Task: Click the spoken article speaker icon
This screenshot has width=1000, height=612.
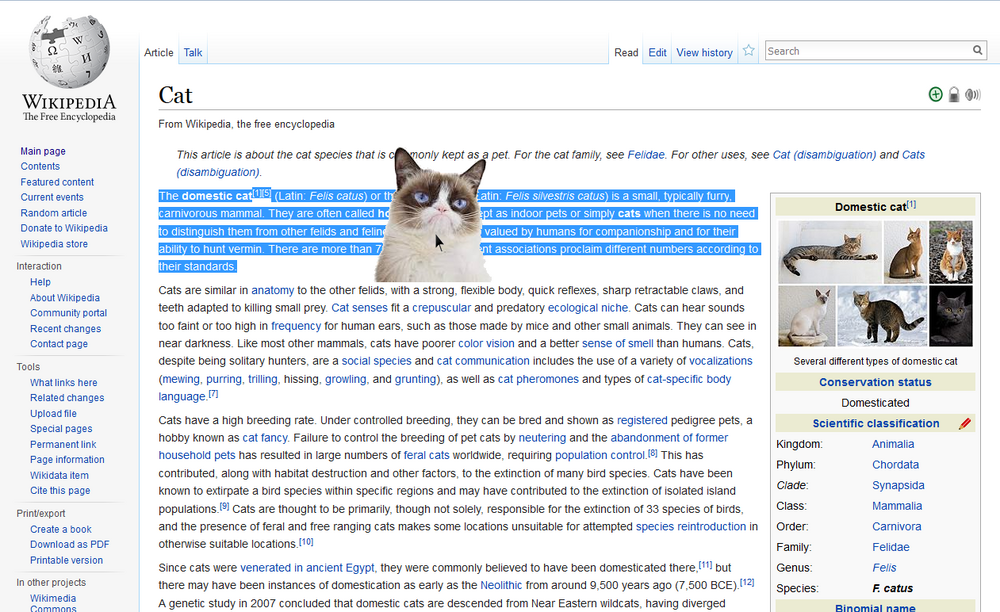Action: (973, 95)
